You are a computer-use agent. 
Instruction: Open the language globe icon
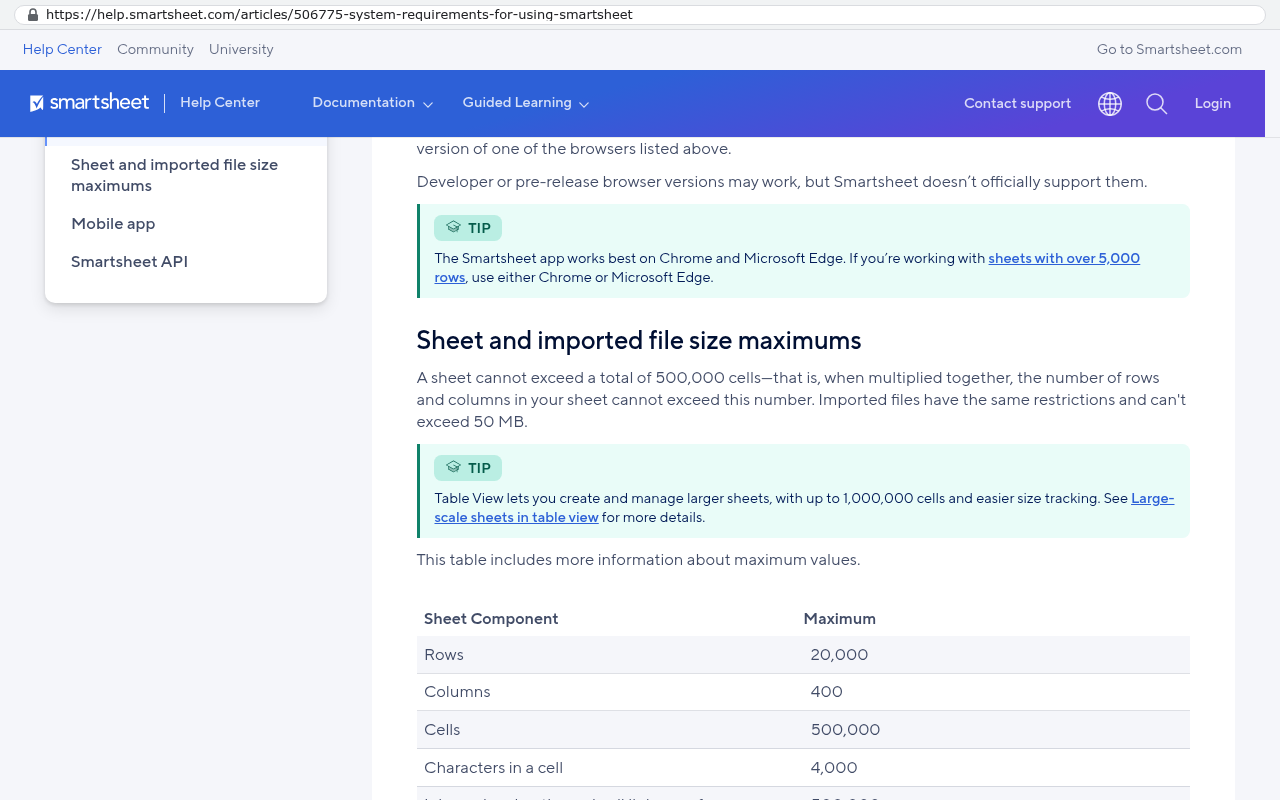1110,104
